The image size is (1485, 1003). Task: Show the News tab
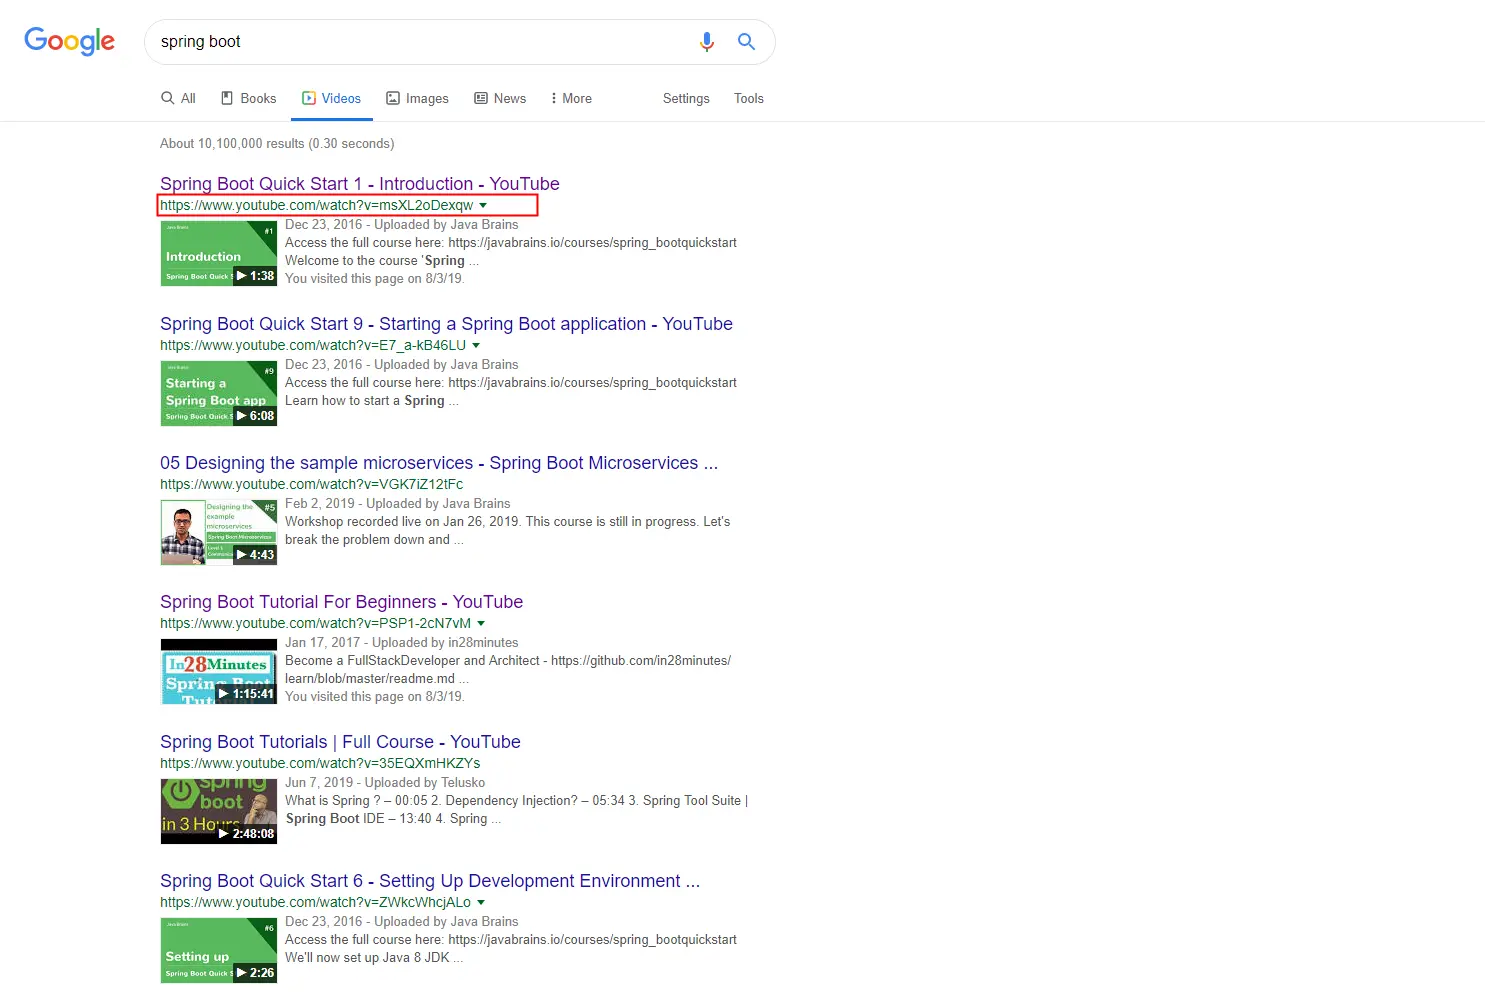(x=500, y=98)
